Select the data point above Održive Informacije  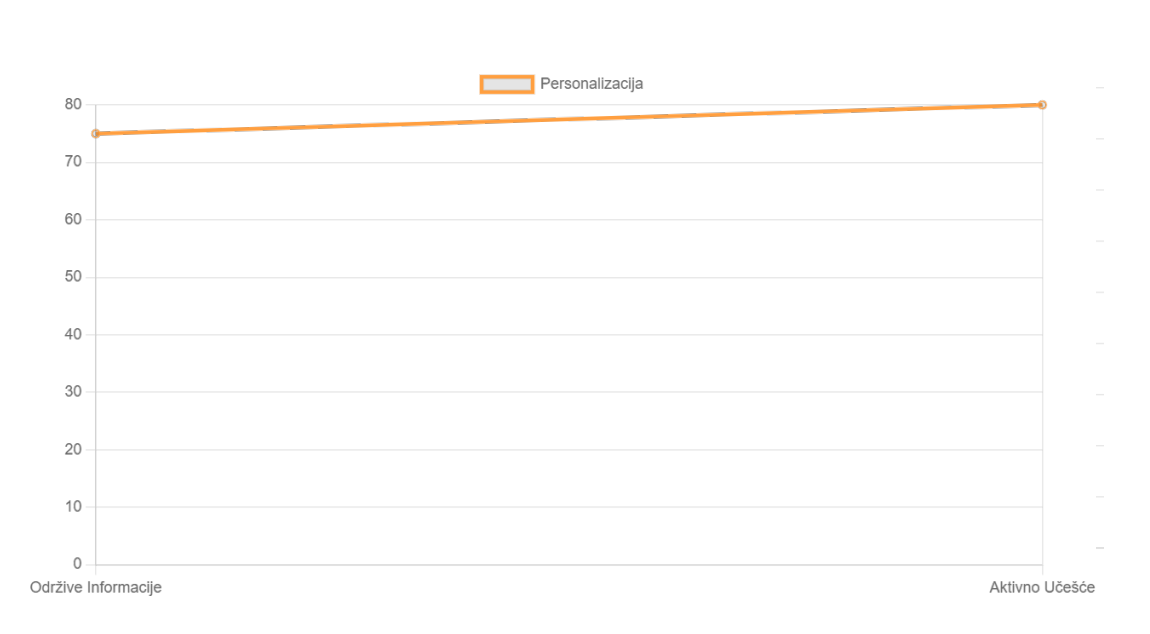(x=95, y=134)
